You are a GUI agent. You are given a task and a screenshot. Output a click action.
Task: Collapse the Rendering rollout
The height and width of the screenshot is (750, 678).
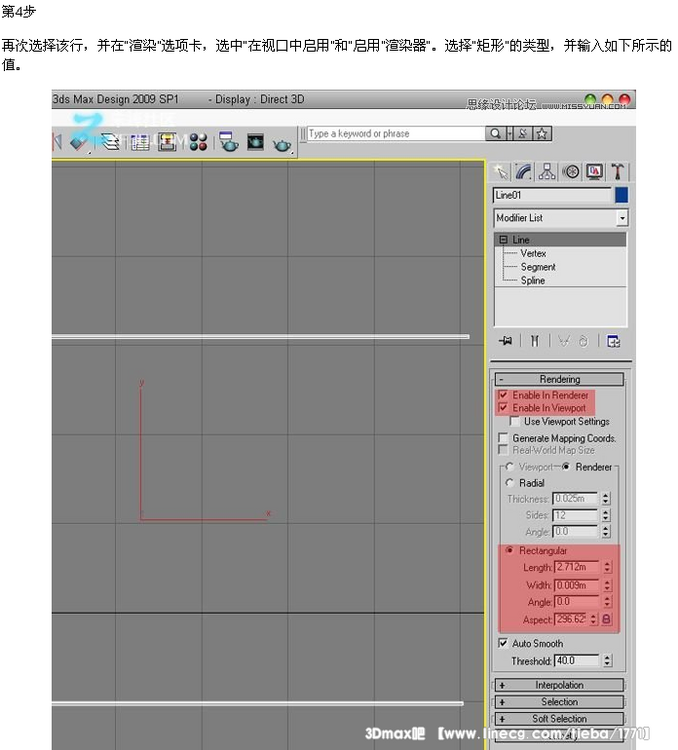pos(559,379)
